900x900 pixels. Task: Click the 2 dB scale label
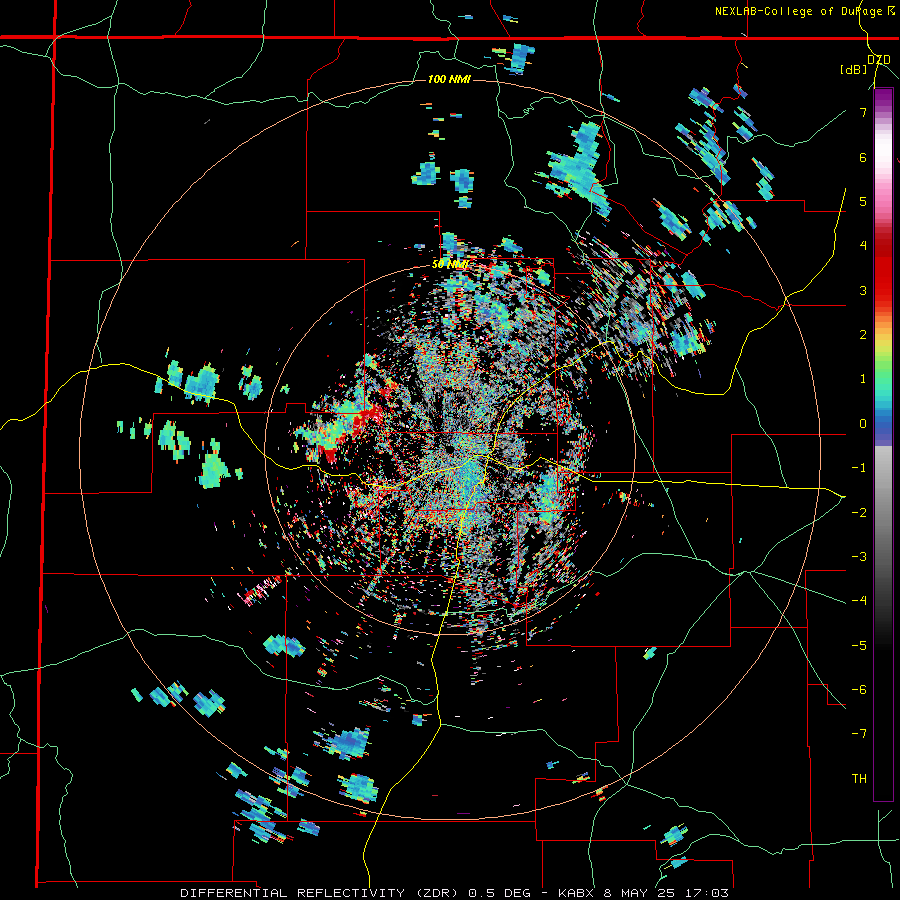(863, 335)
